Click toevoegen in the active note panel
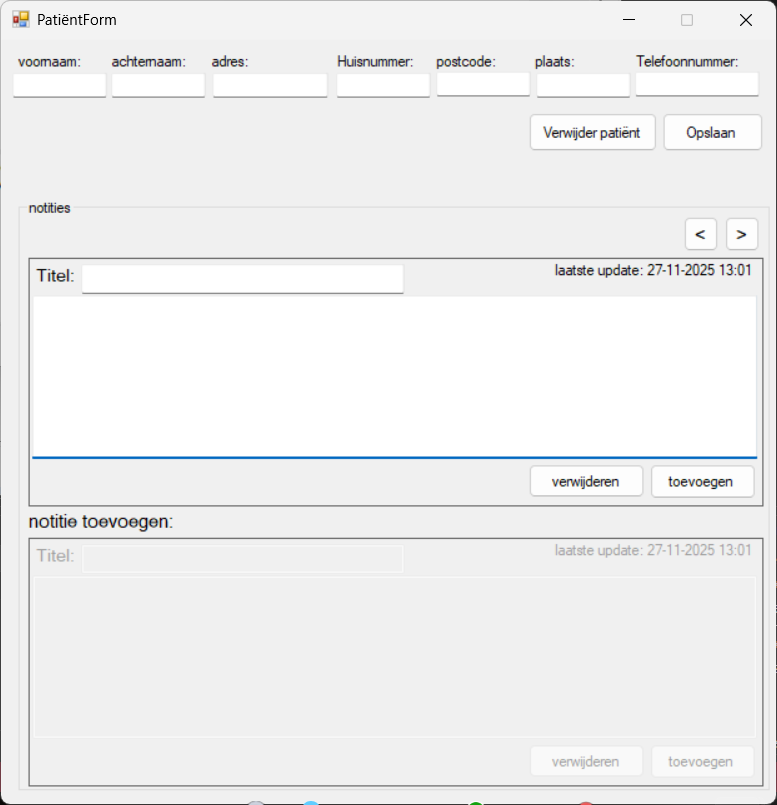 click(702, 481)
